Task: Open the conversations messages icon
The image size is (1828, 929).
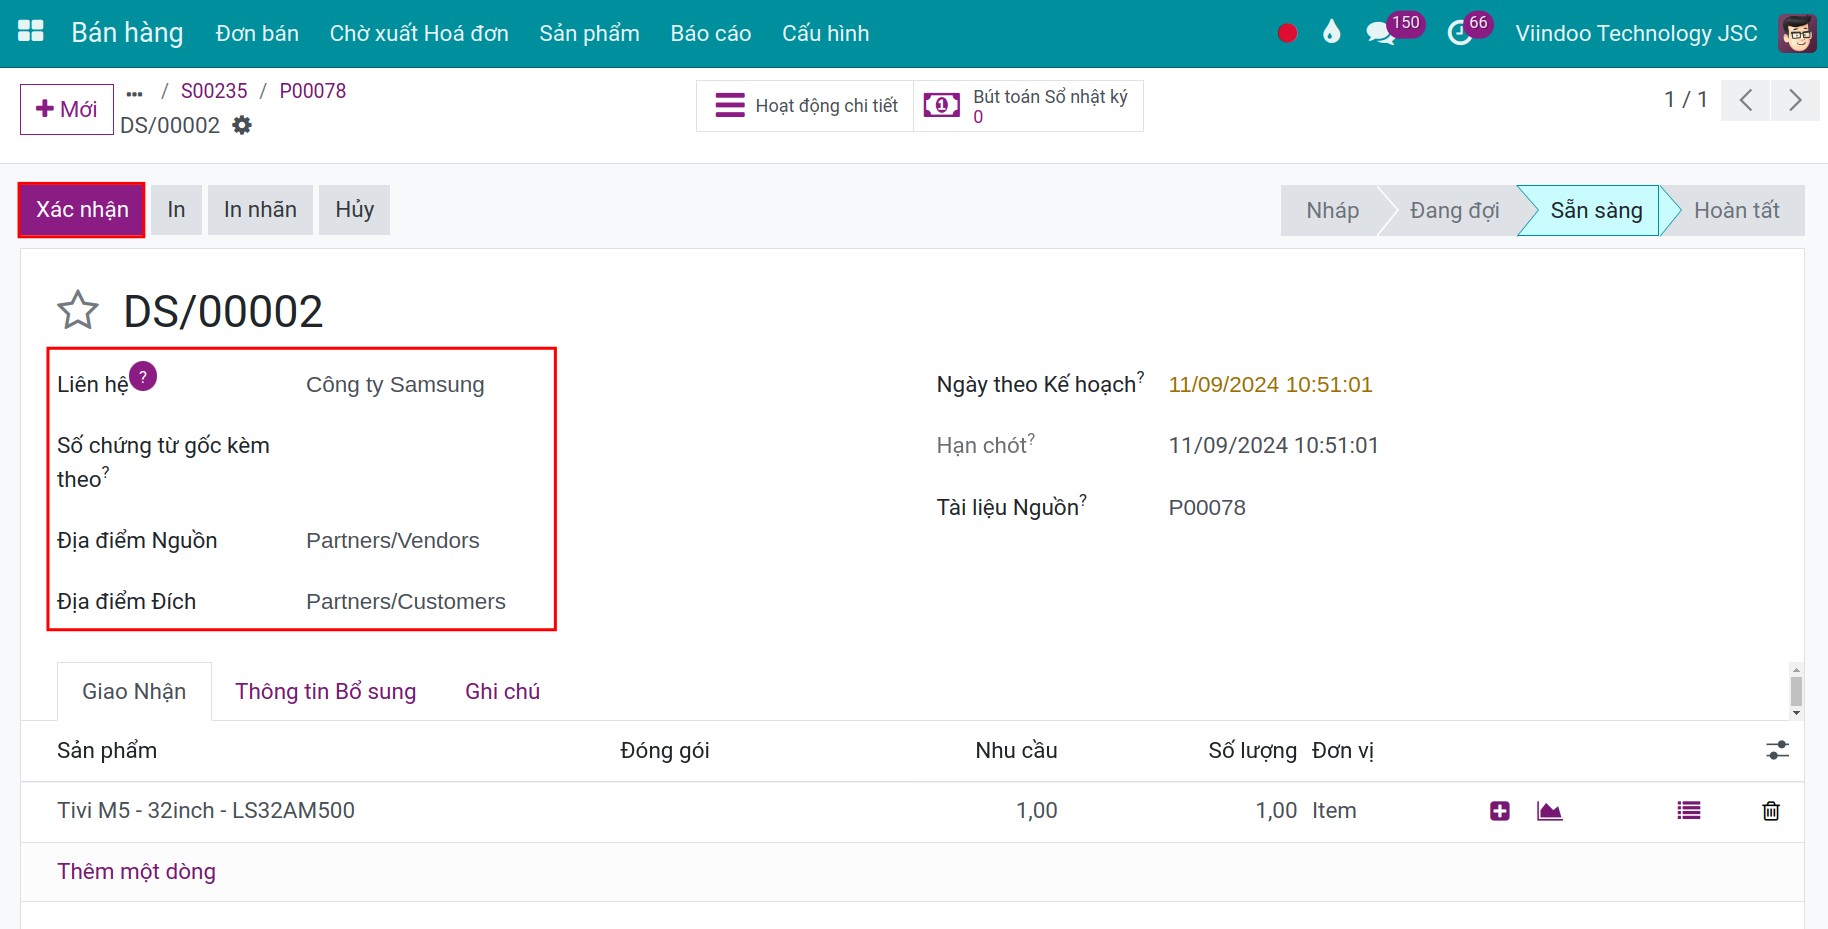Action: 1380,33
